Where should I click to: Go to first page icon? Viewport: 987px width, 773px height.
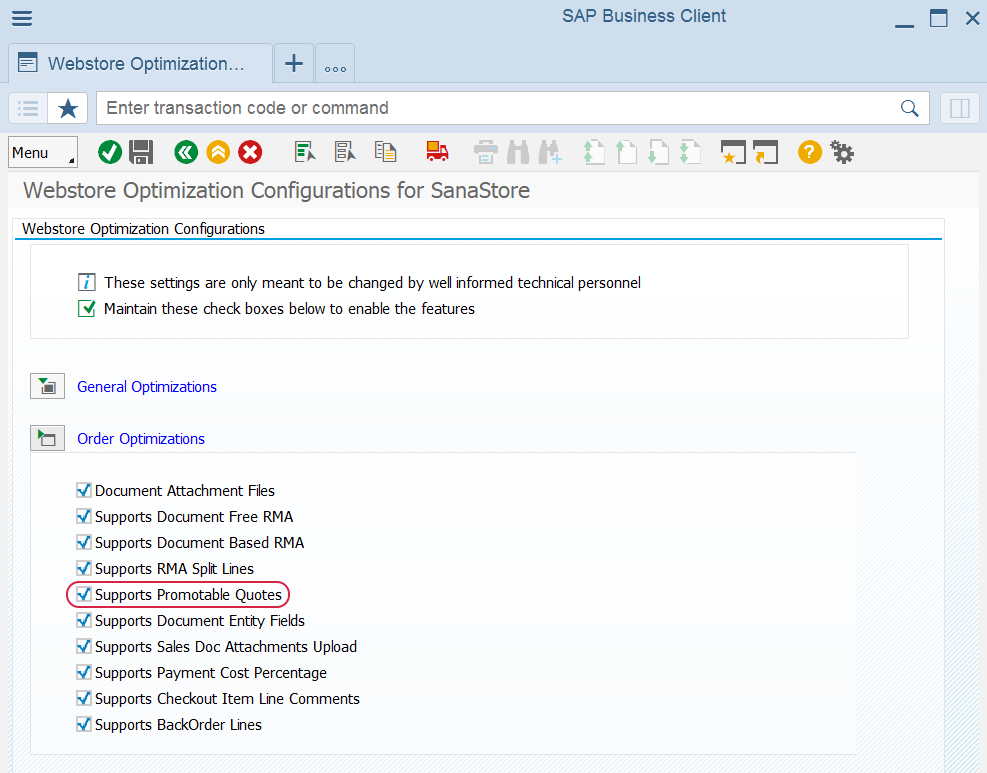pos(594,152)
